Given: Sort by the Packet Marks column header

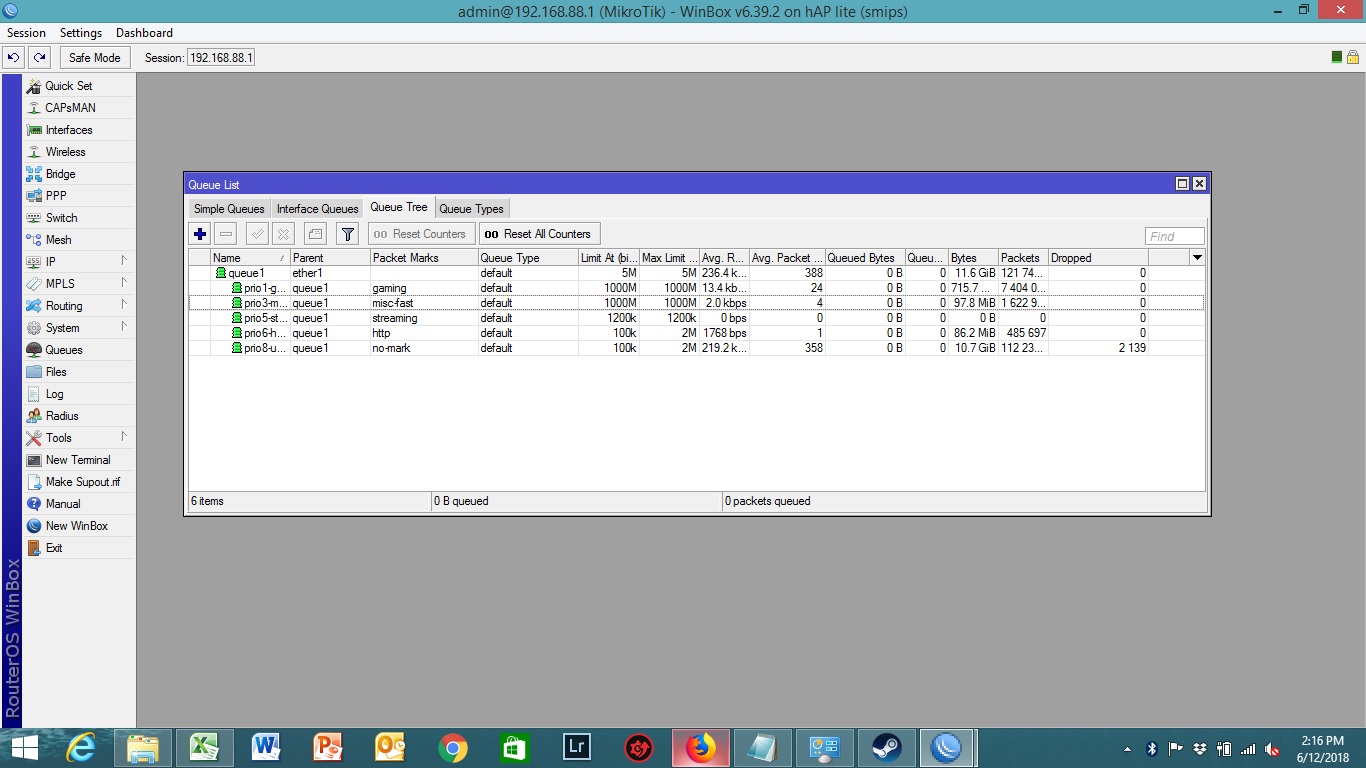Looking at the screenshot, I should (424, 258).
